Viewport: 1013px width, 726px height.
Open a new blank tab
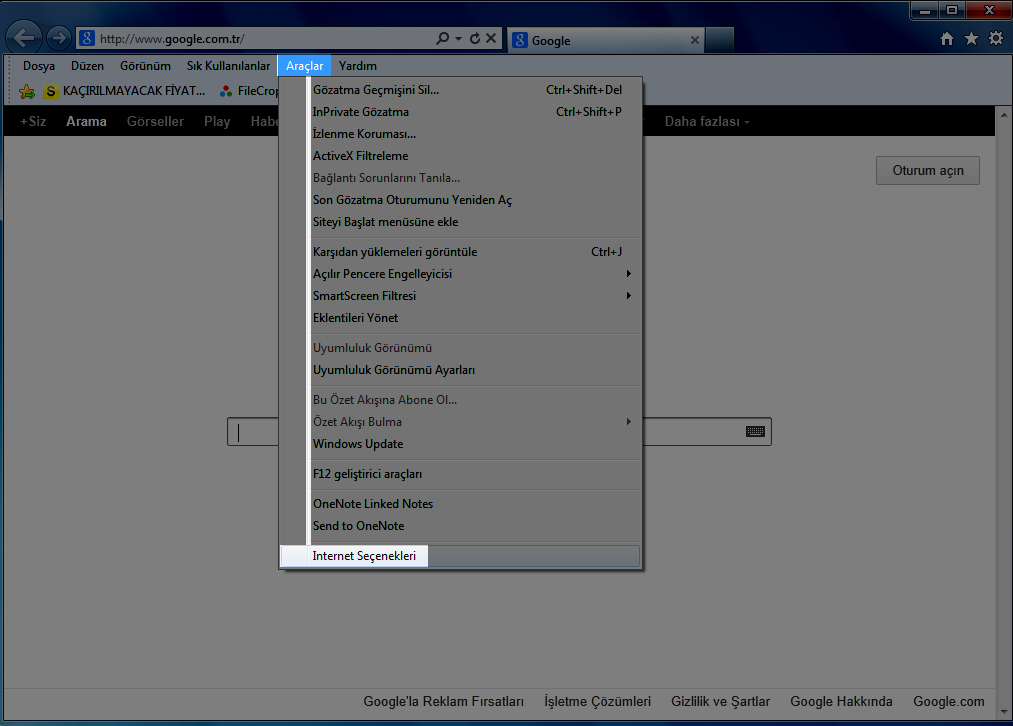tap(719, 40)
